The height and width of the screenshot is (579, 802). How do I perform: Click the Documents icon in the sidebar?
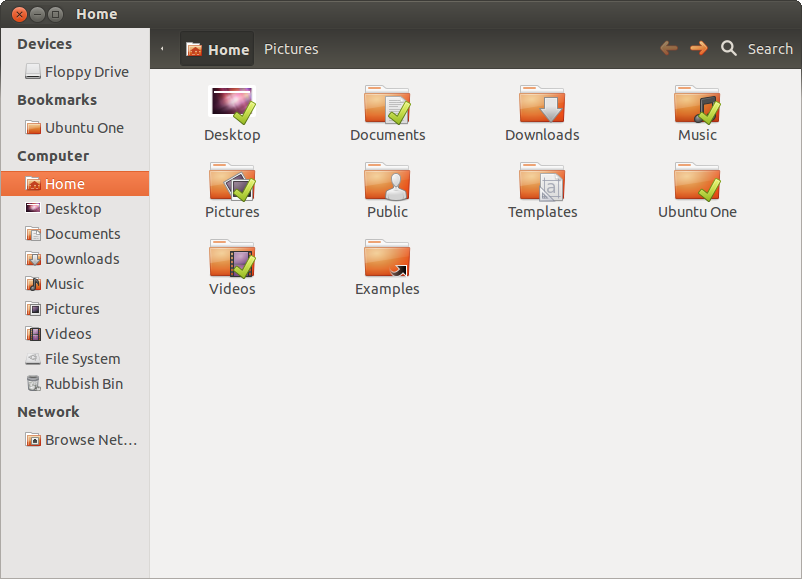[33, 234]
